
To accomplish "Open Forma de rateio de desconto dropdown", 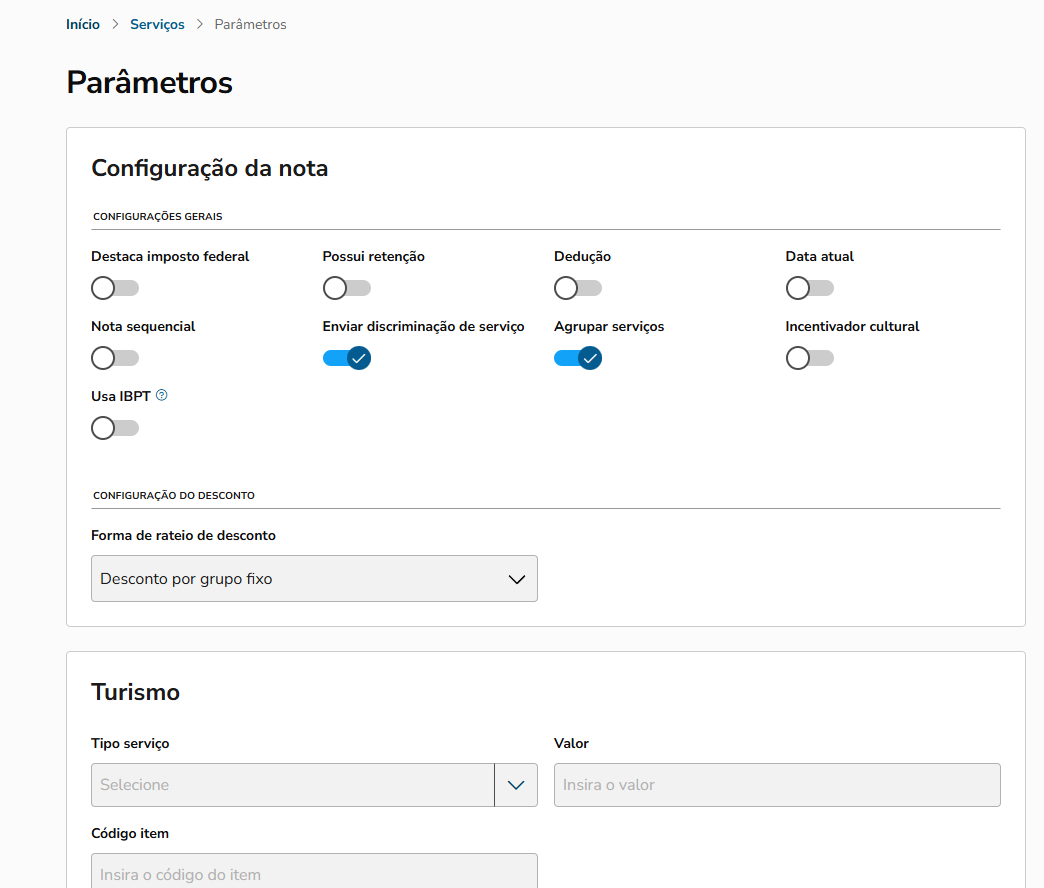I will point(314,579).
